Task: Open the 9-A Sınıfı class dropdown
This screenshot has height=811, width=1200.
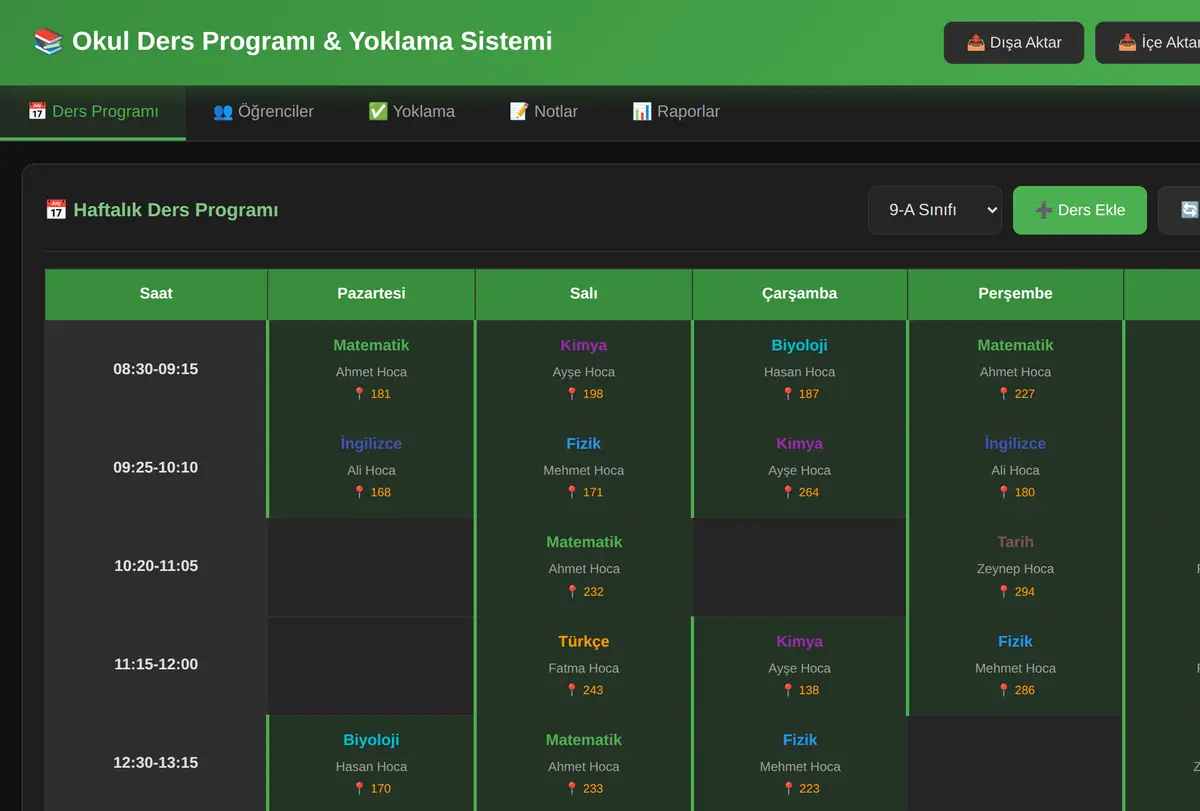Action: tap(934, 210)
